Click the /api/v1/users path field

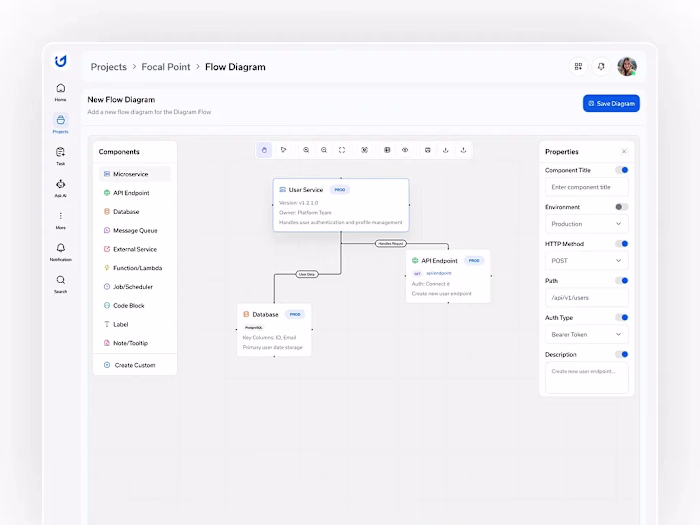(587, 298)
